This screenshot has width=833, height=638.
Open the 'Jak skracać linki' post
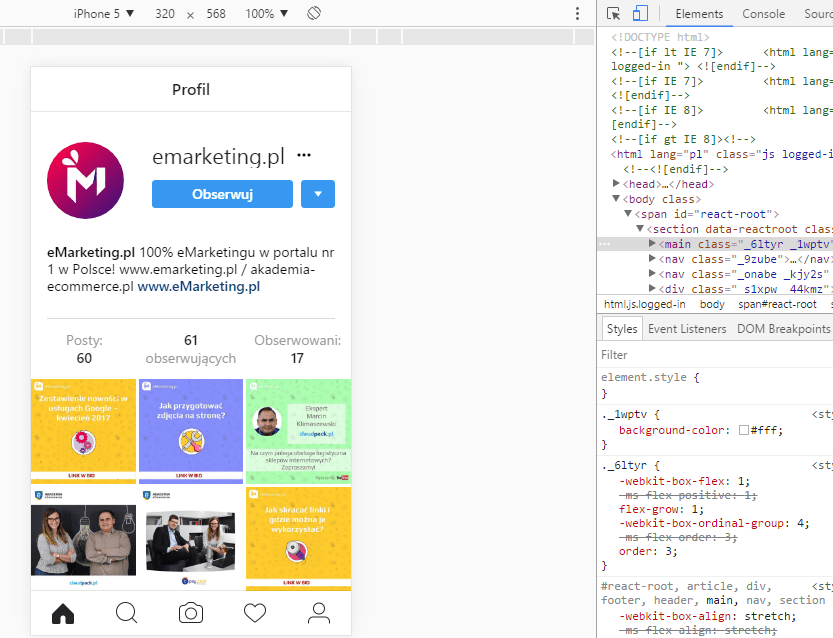click(299, 539)
